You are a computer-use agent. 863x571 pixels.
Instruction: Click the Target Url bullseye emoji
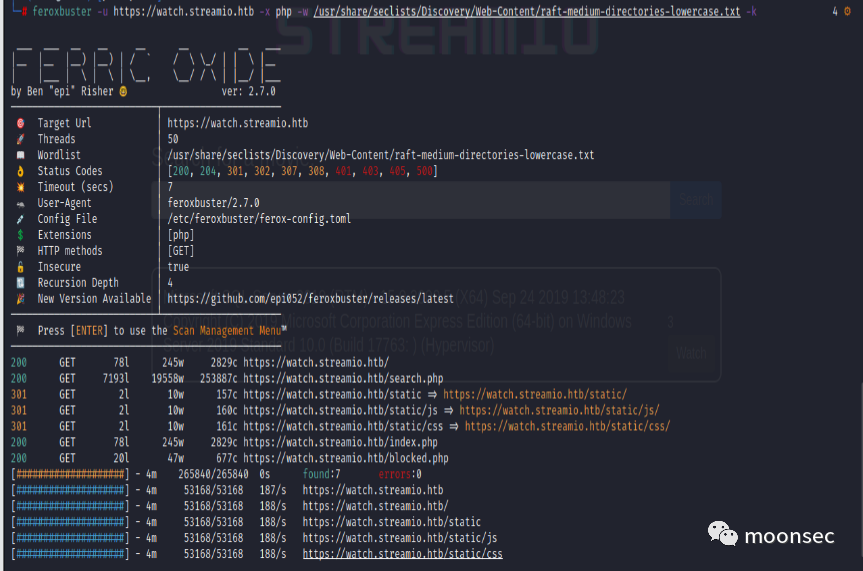pyautogui.click(x=20, y=123)
